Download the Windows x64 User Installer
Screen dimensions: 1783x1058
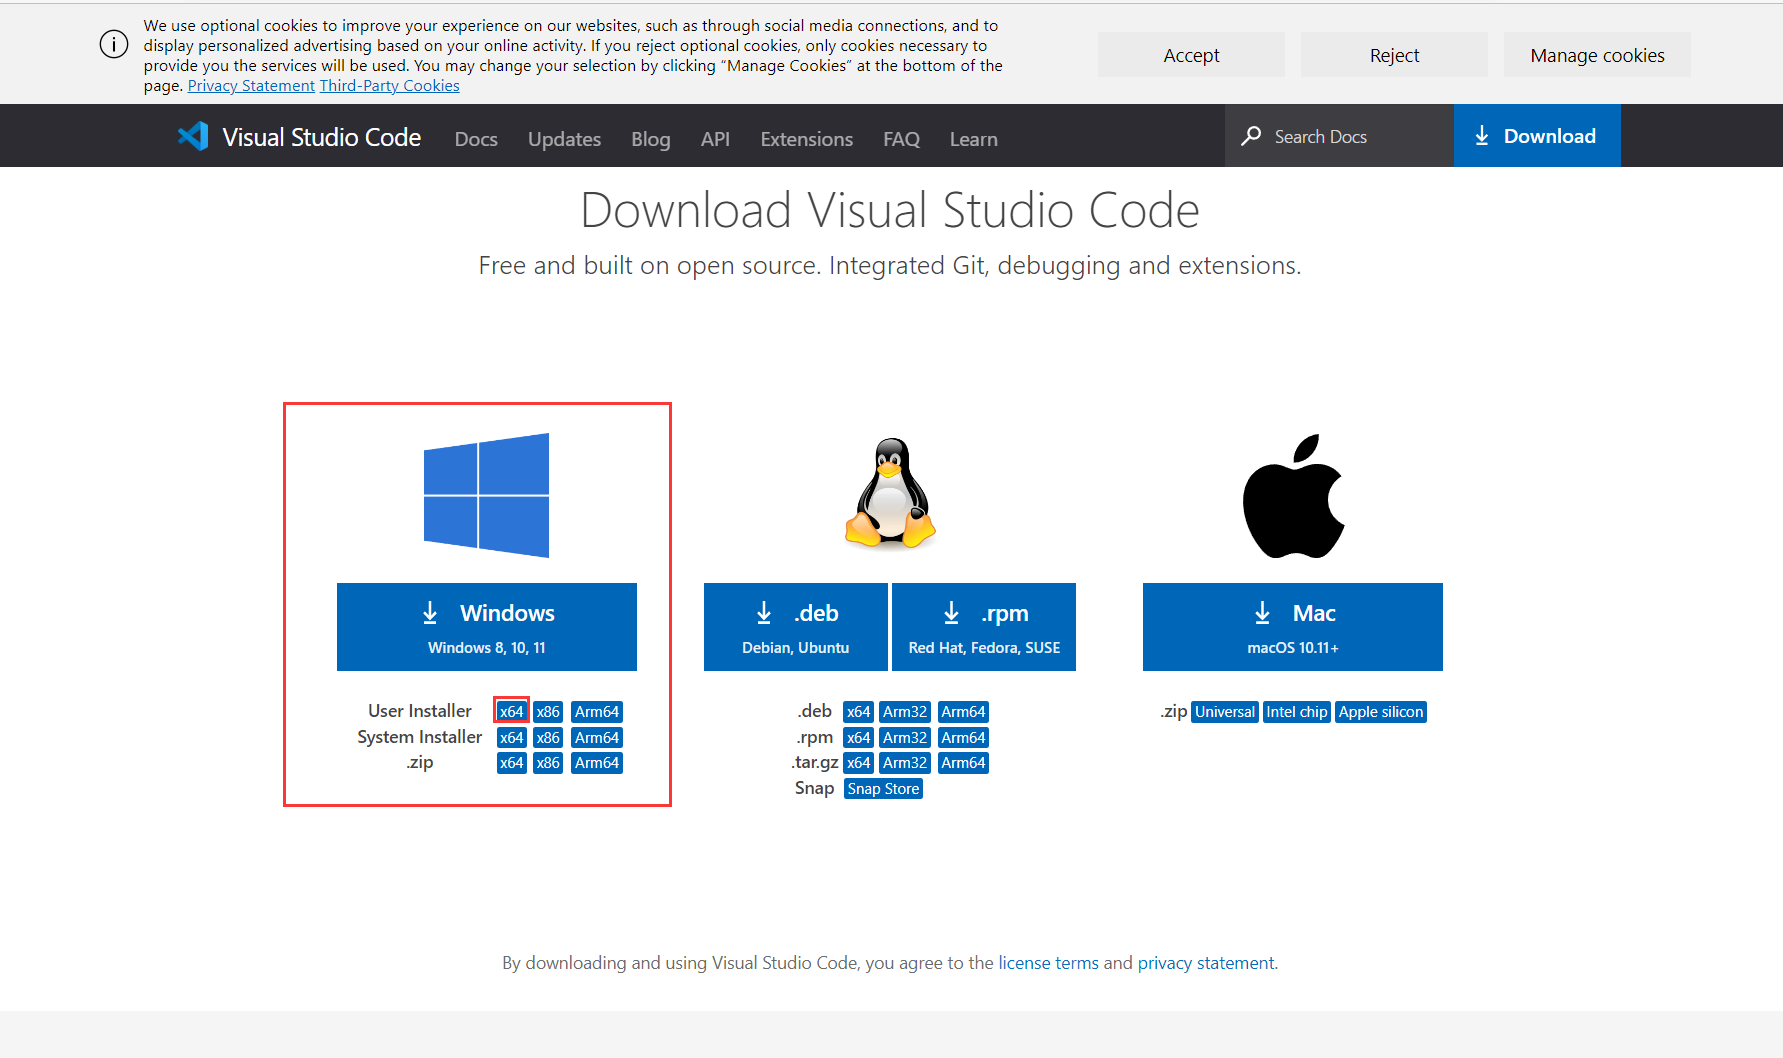pyautogui.click(x=511, y=711)
